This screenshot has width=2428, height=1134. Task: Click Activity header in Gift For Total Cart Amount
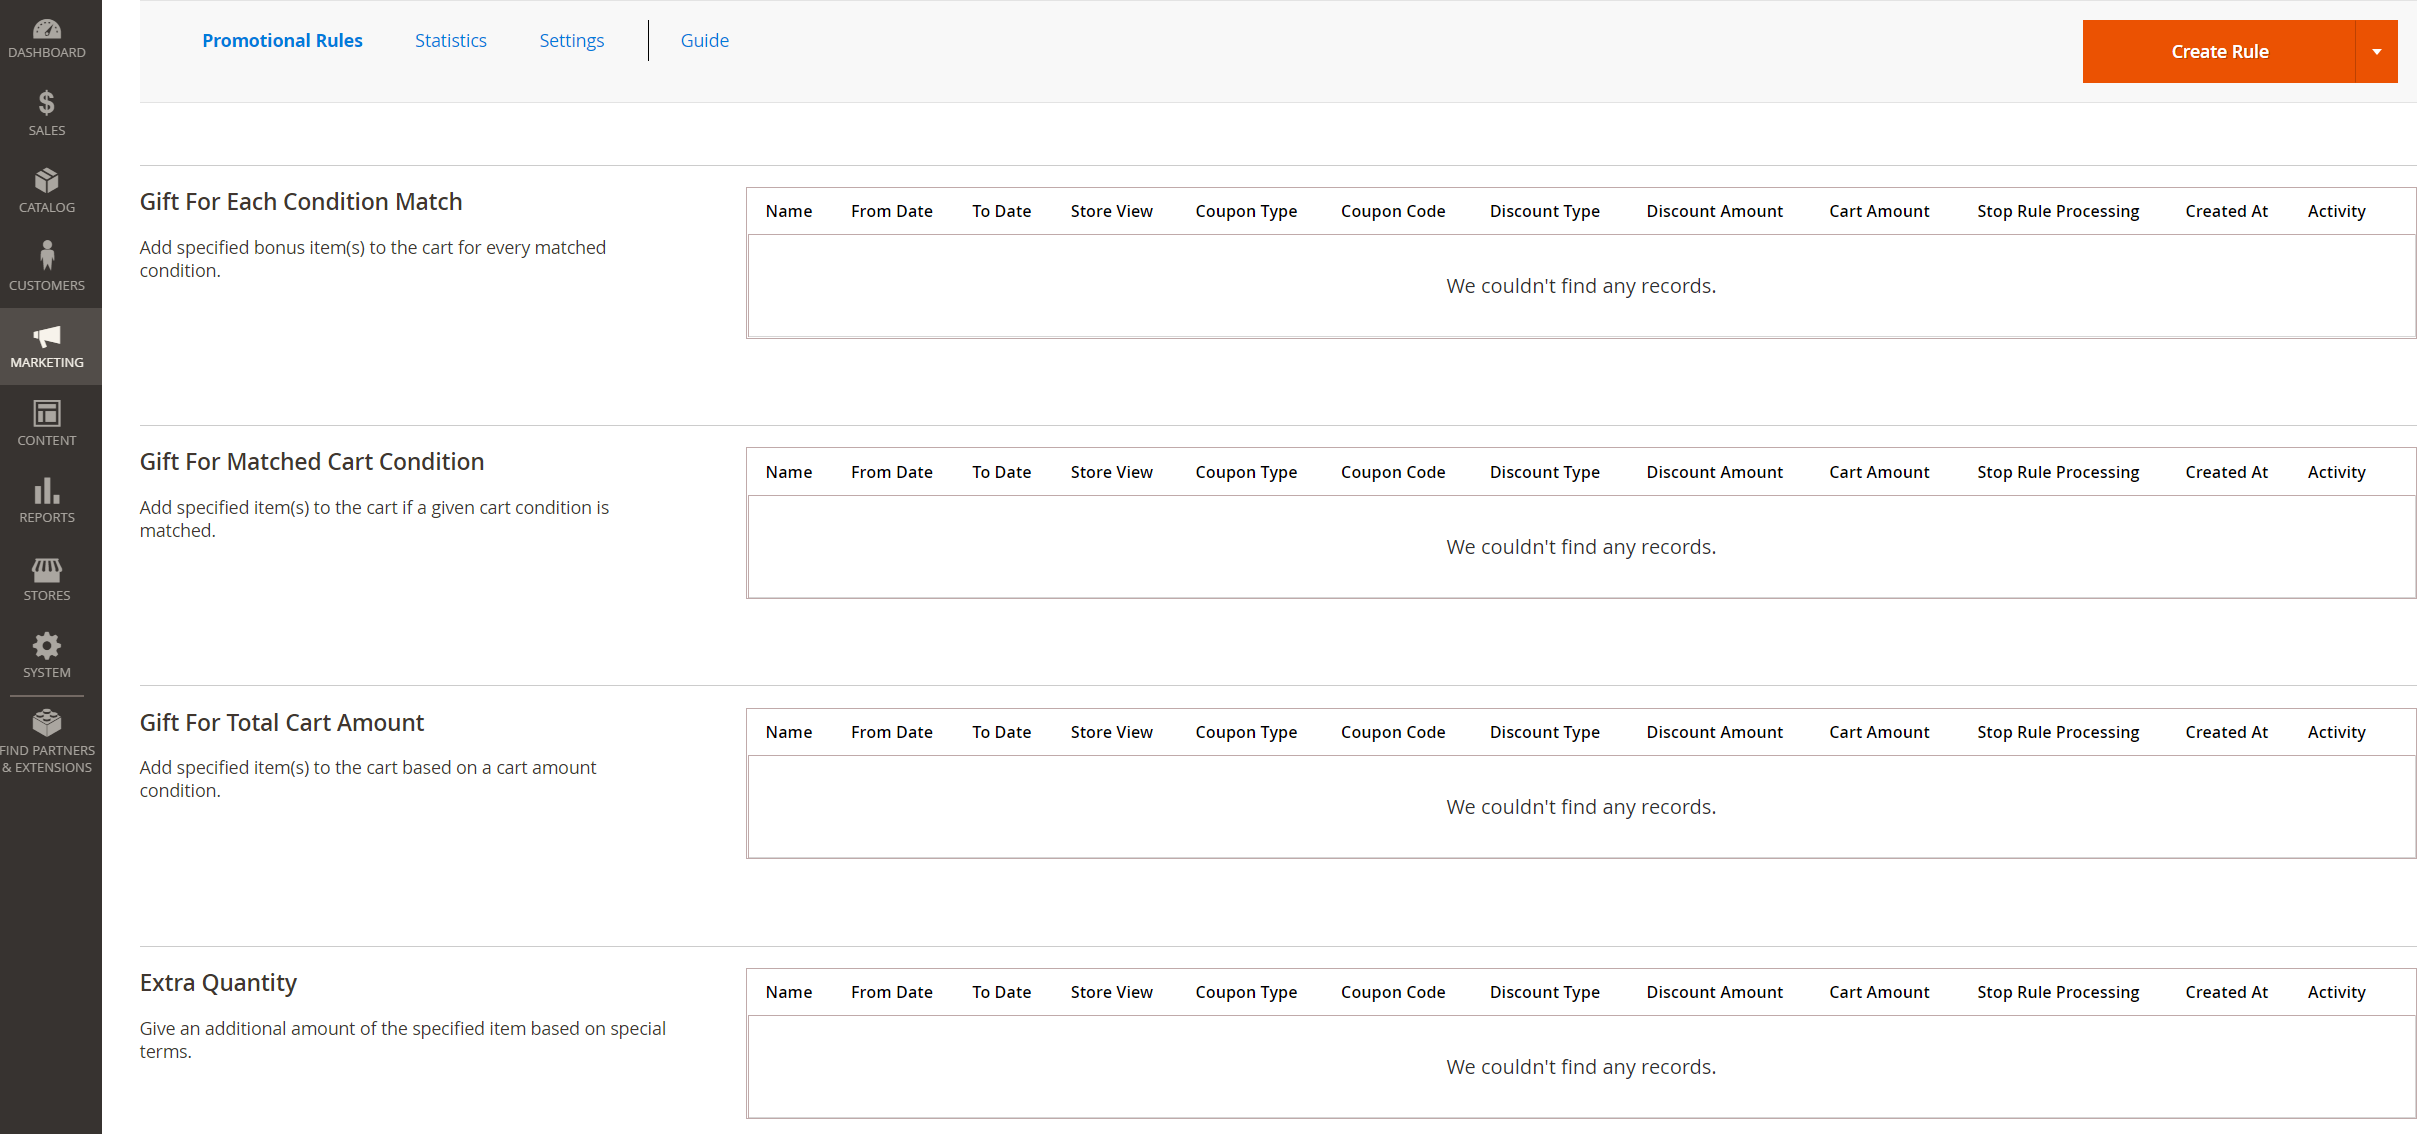[2337, 732]
